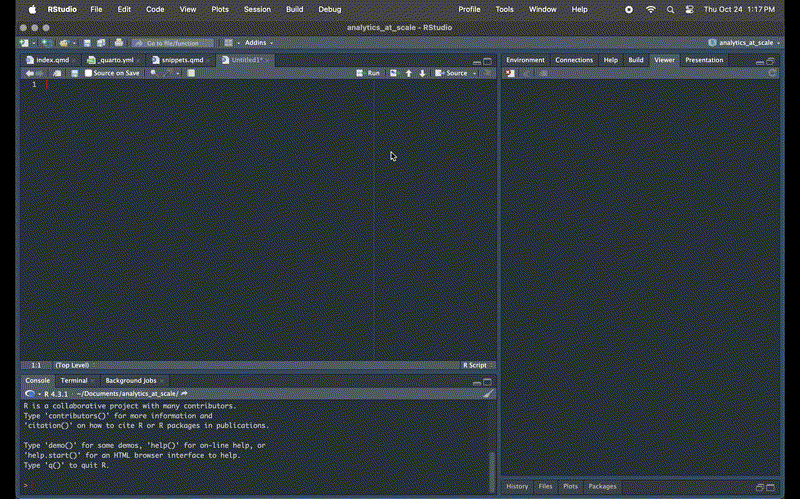Open the Addins dropdown
The width and height of the screenshot is (800, 499).
click(x=258, y=43)
